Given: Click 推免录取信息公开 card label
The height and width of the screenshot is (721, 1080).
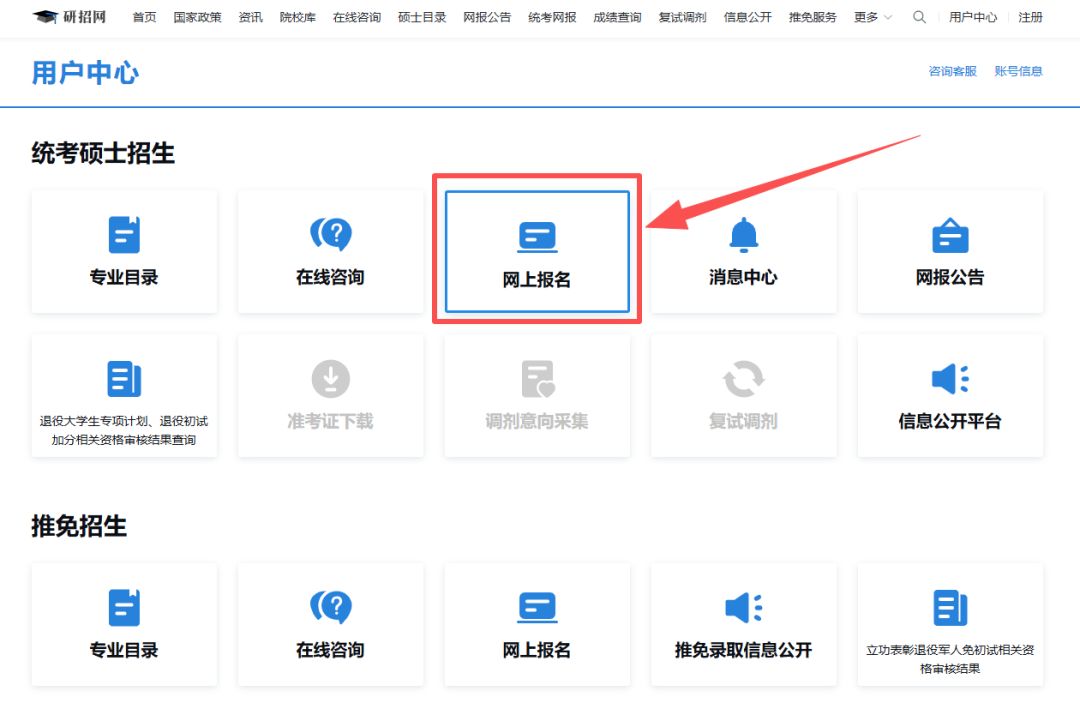Looking at the screenshot, I should click(744, 649).
